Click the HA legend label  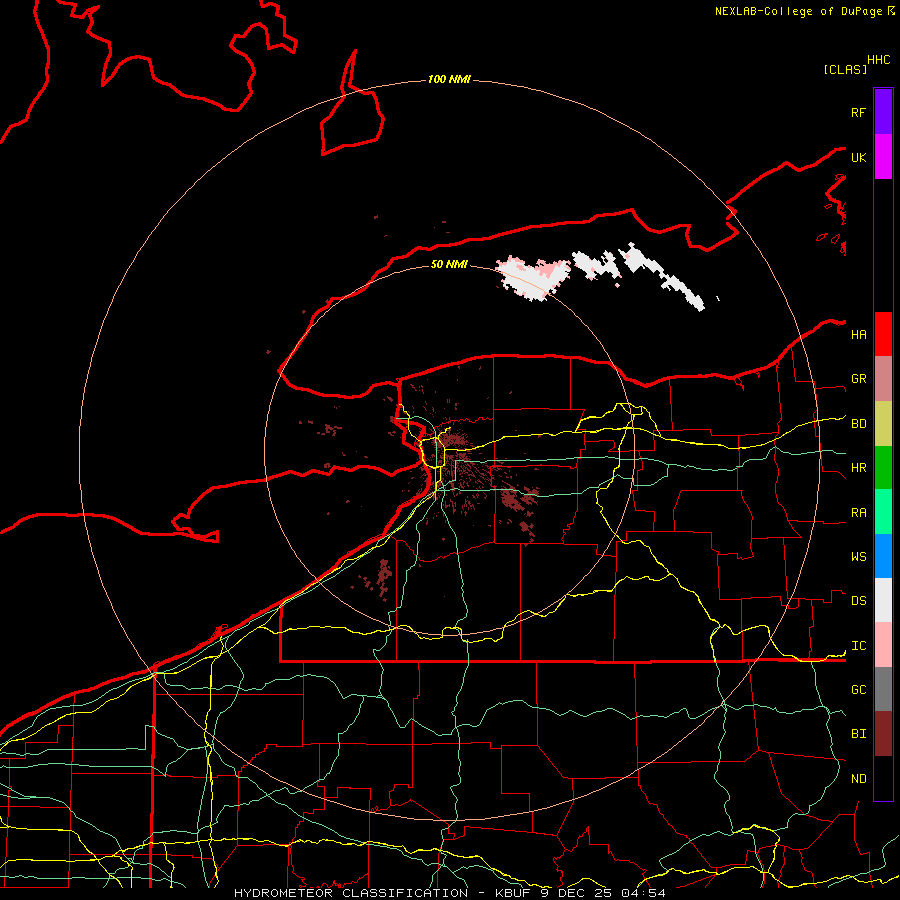[859, 334]
